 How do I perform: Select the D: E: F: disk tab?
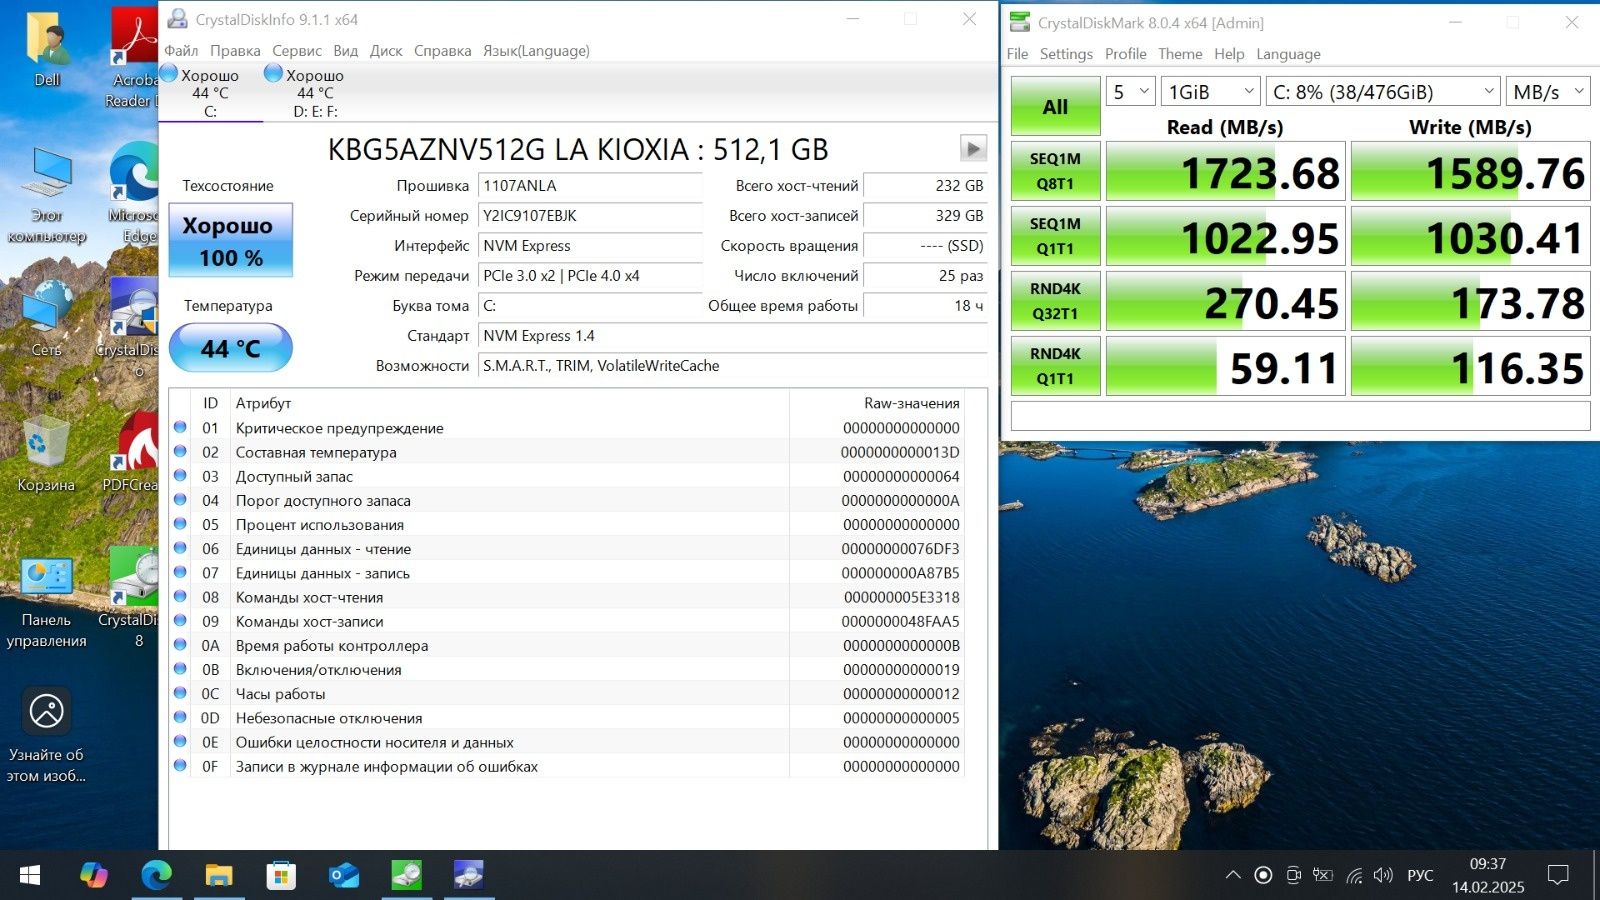point(315,93)
